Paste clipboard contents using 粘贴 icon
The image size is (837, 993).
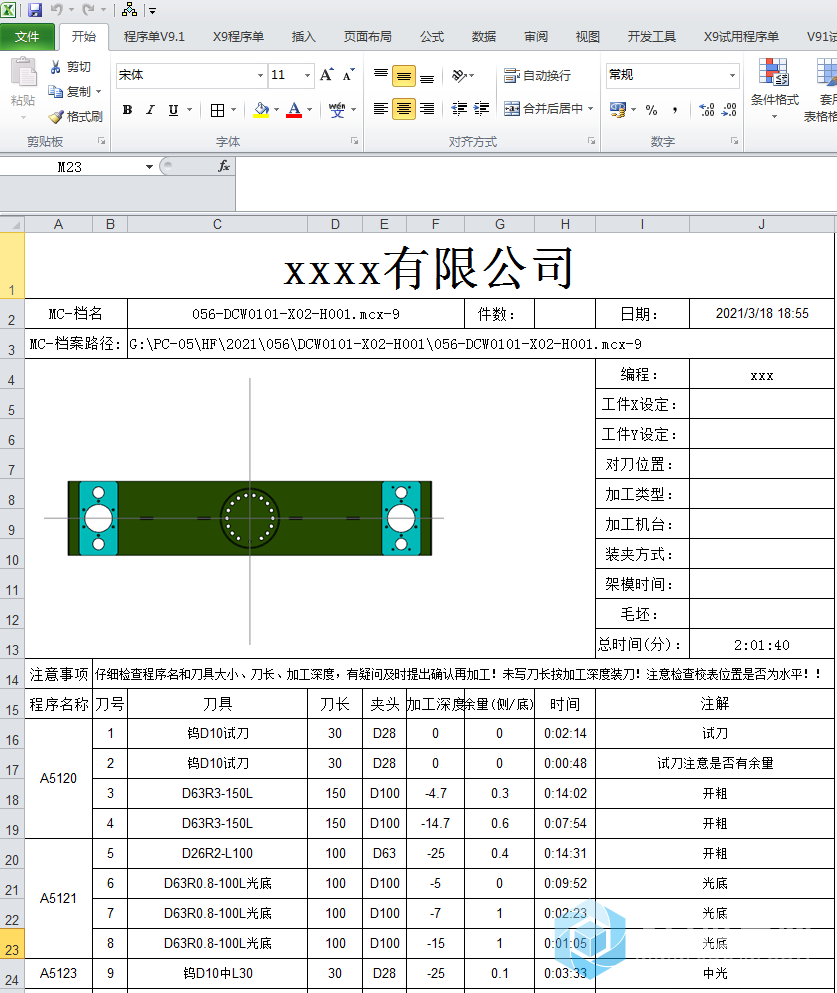coord(23,73)
